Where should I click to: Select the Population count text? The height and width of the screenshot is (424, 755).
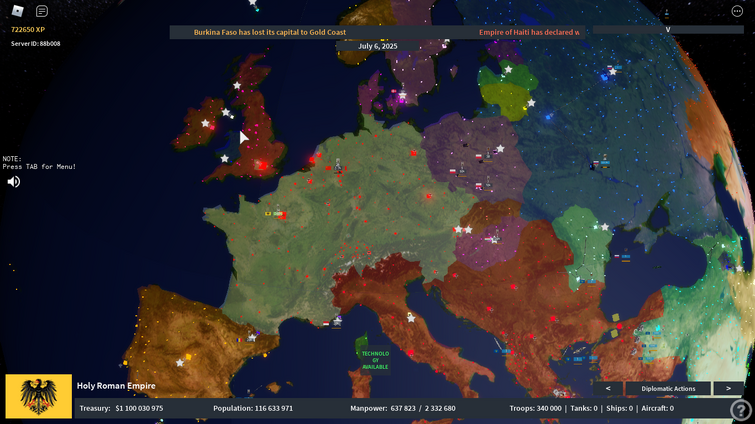tap(253, 408)
